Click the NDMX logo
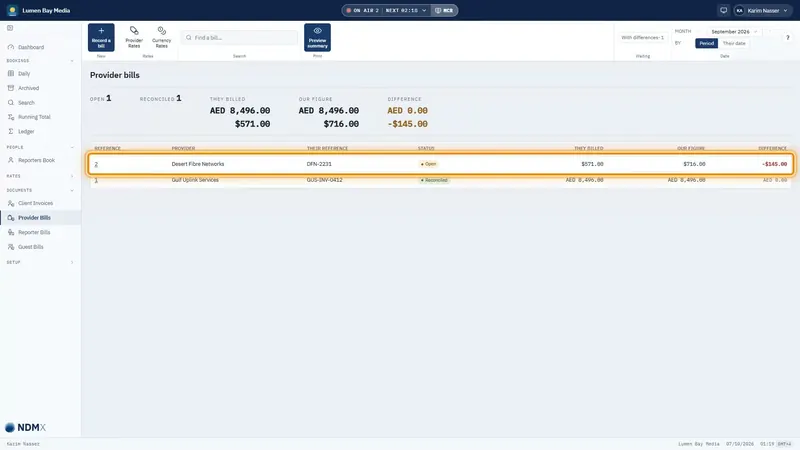 point(25,427)
